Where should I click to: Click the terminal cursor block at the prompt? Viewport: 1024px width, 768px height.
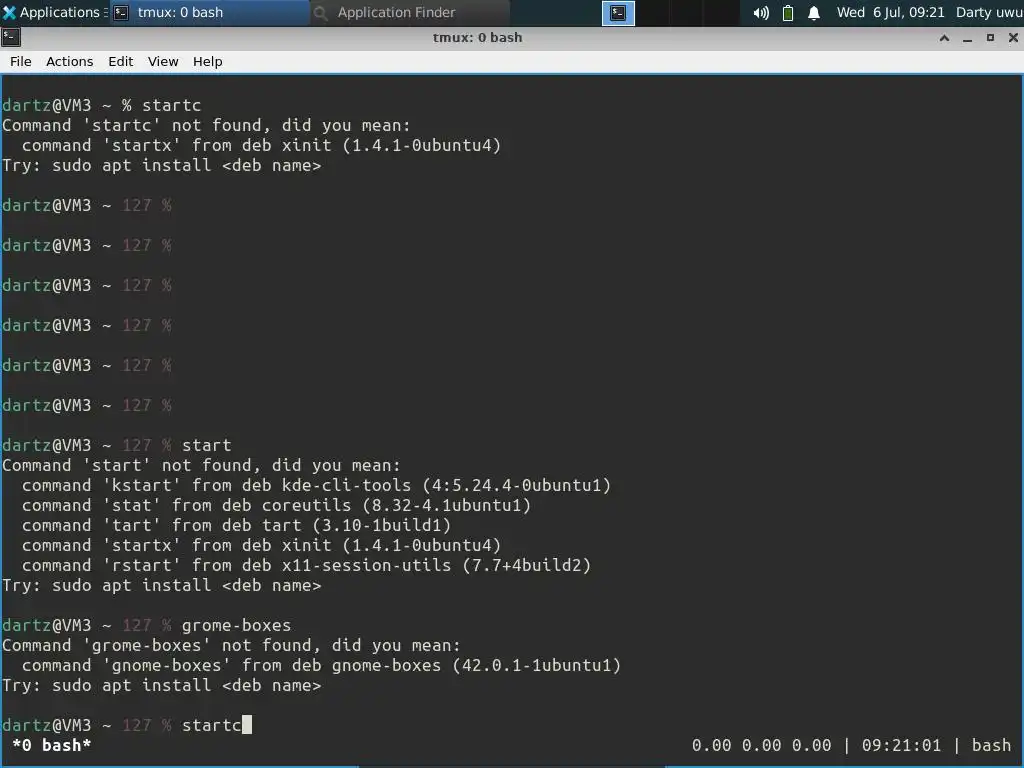tap(247, 725)
